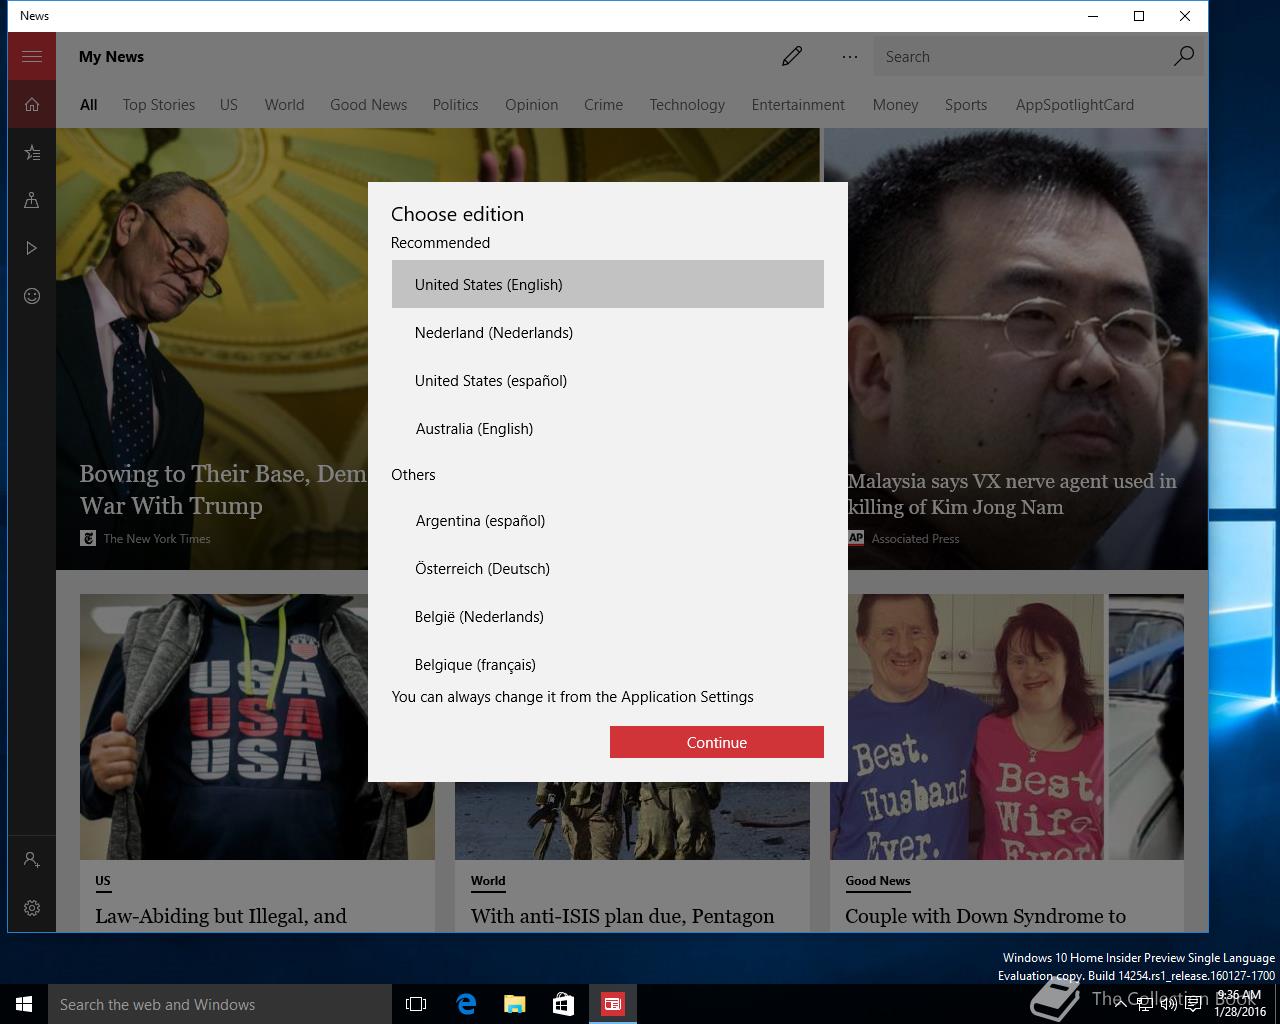This screenshot has width=1280, height=1024.
Task: Click the red Continue button
Action: point(717,742)
